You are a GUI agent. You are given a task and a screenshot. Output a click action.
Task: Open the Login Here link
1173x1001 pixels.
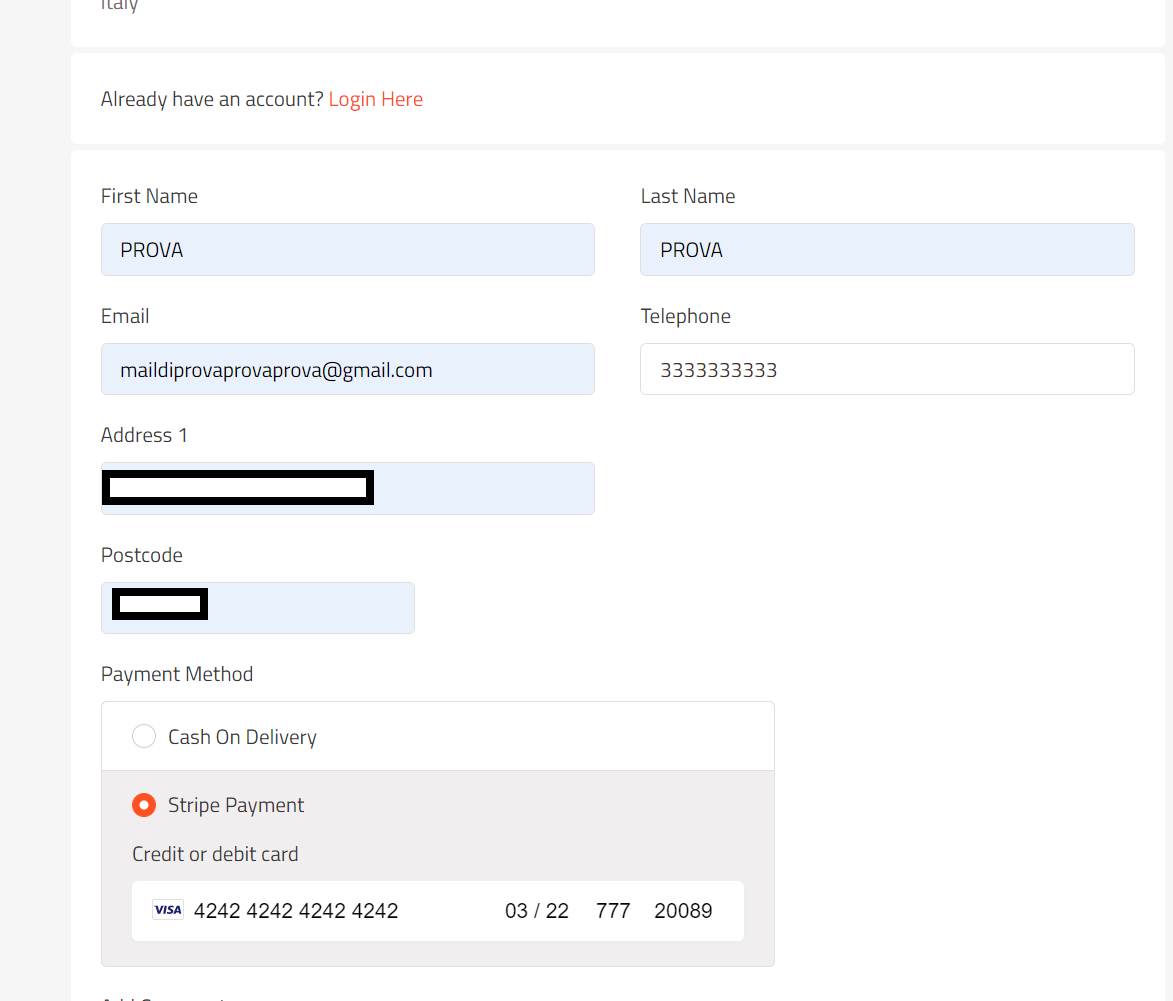tap(375, 98)
